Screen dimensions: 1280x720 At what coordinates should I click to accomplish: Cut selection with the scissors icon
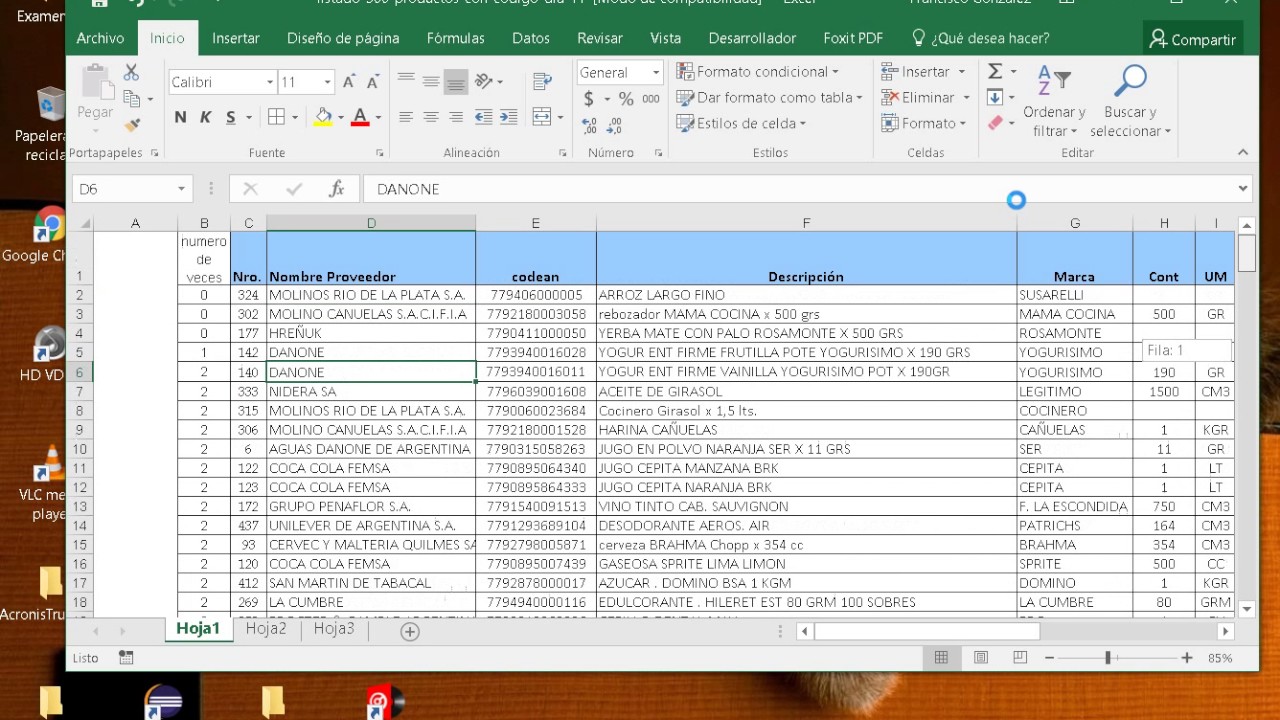click(x=131, y=73)
